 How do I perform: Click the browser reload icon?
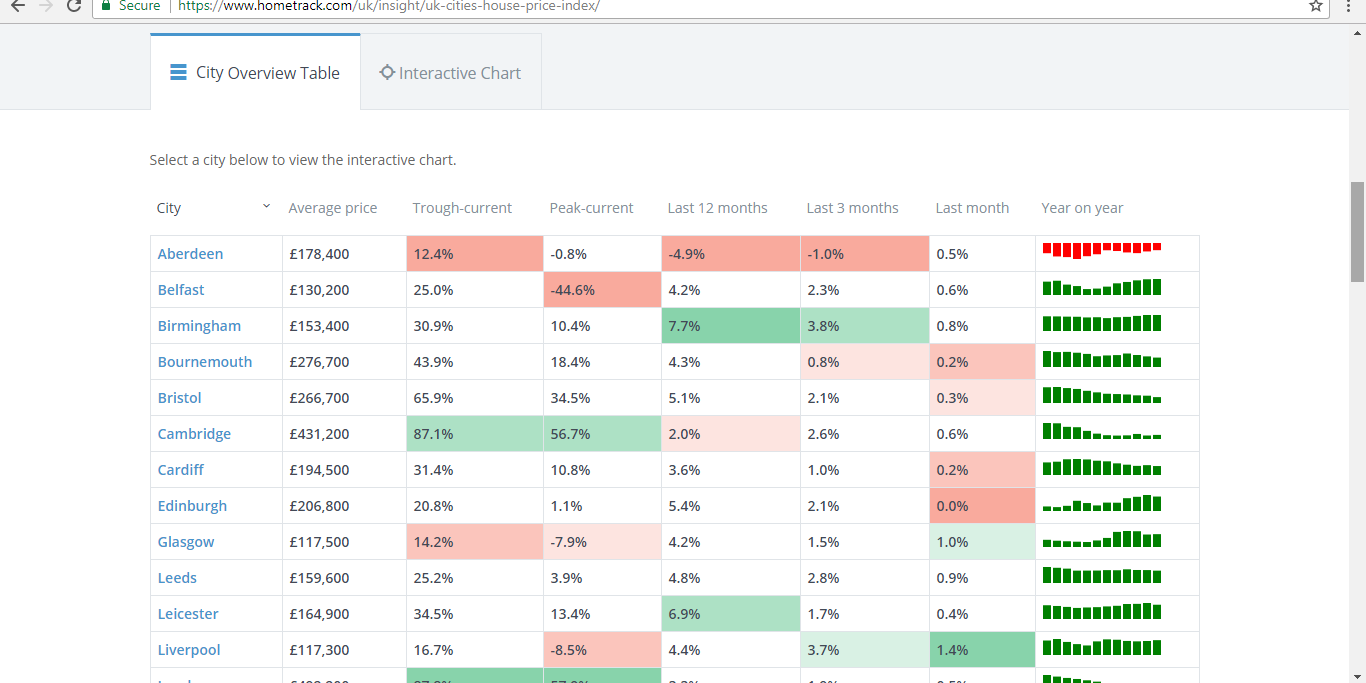pos(74,6)
